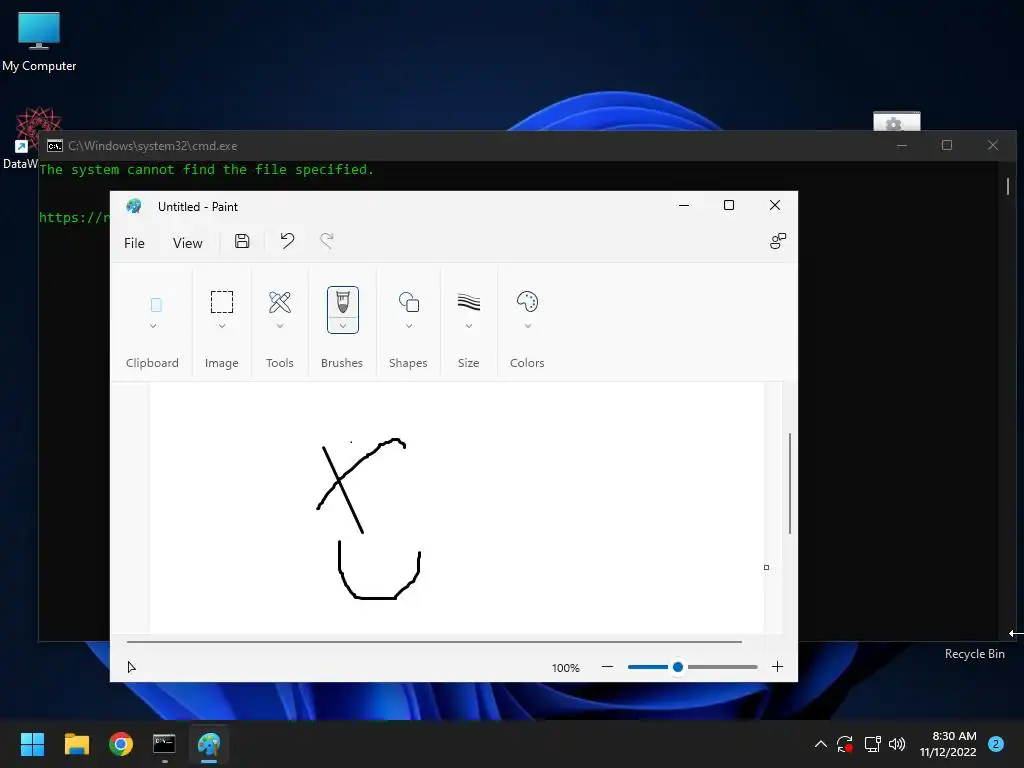Image resolution: width=1024 pixels, height=768 pixels.
Task: Click the canvas resize handle on the right edge
Action: [767, 568]
